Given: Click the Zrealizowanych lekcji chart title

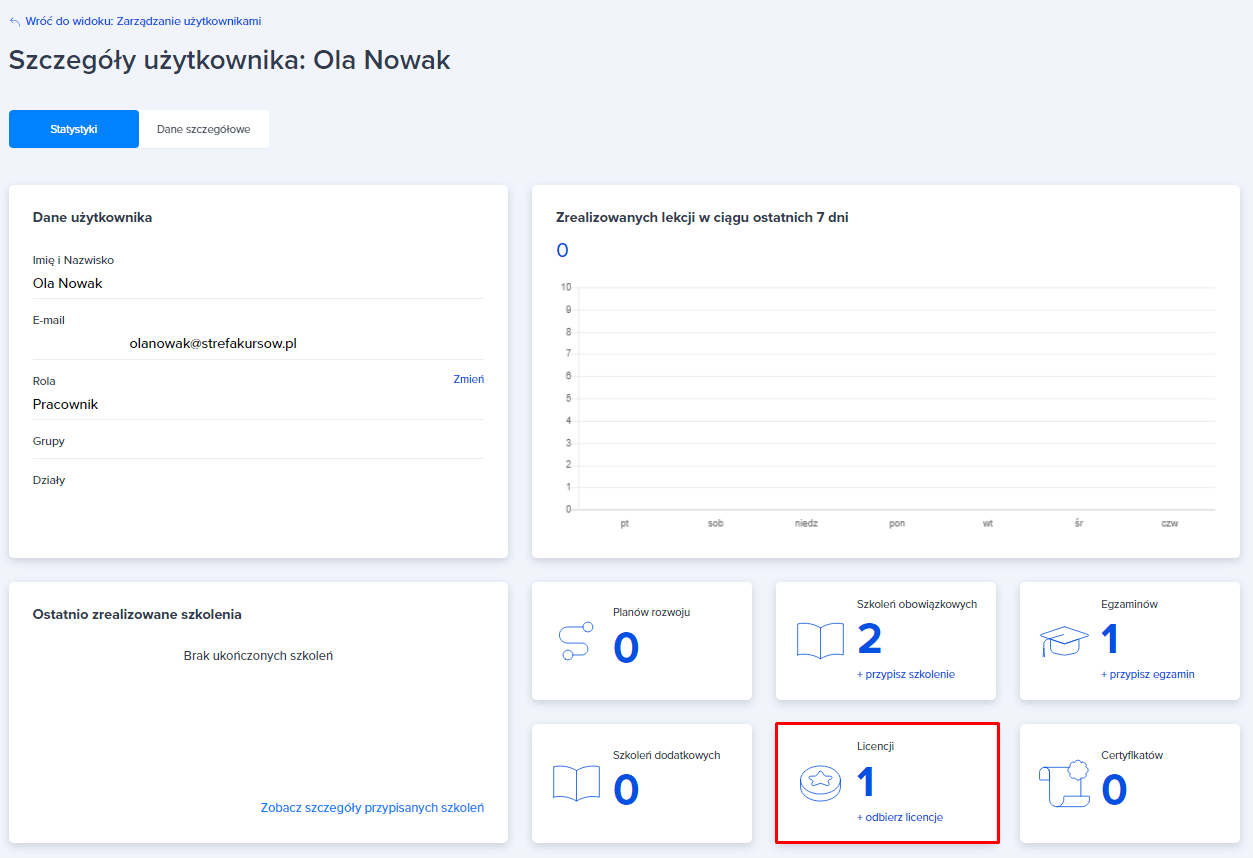Looking at the screenshot, I should (702, 217).
